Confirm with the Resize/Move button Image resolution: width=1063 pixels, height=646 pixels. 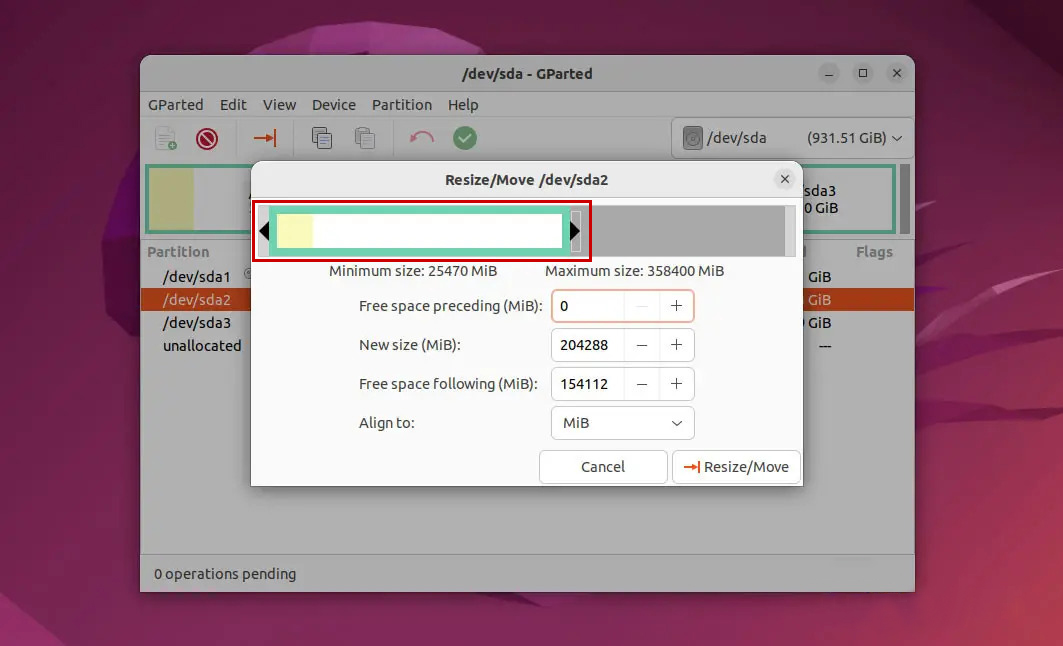click(x=736, y=466)
